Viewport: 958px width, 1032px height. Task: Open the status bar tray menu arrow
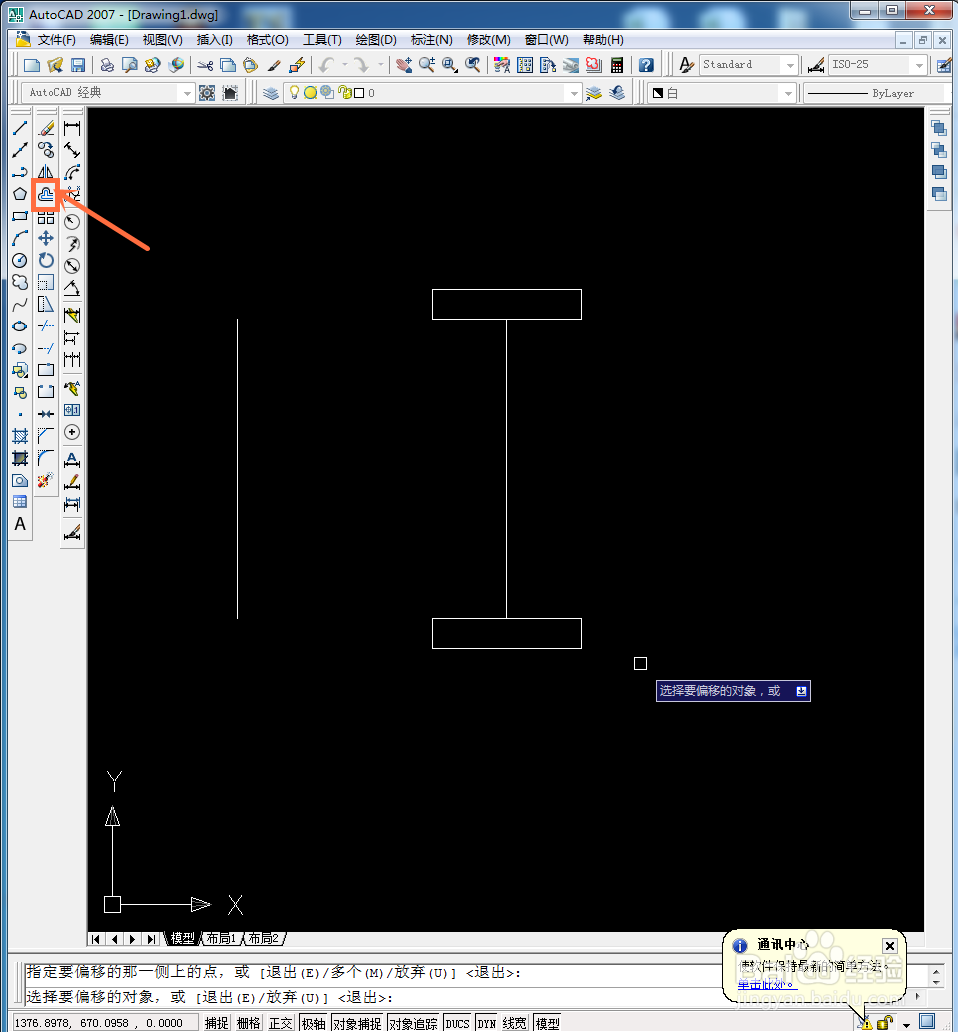[x=906, y=1025]
